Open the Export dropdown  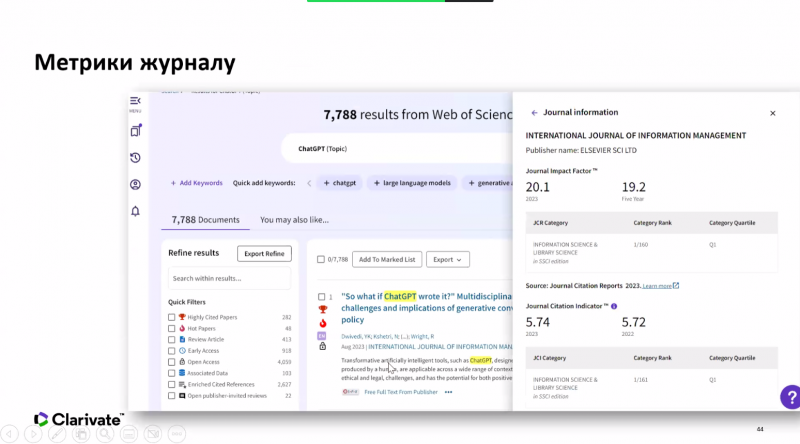click(x=447, y=259)
